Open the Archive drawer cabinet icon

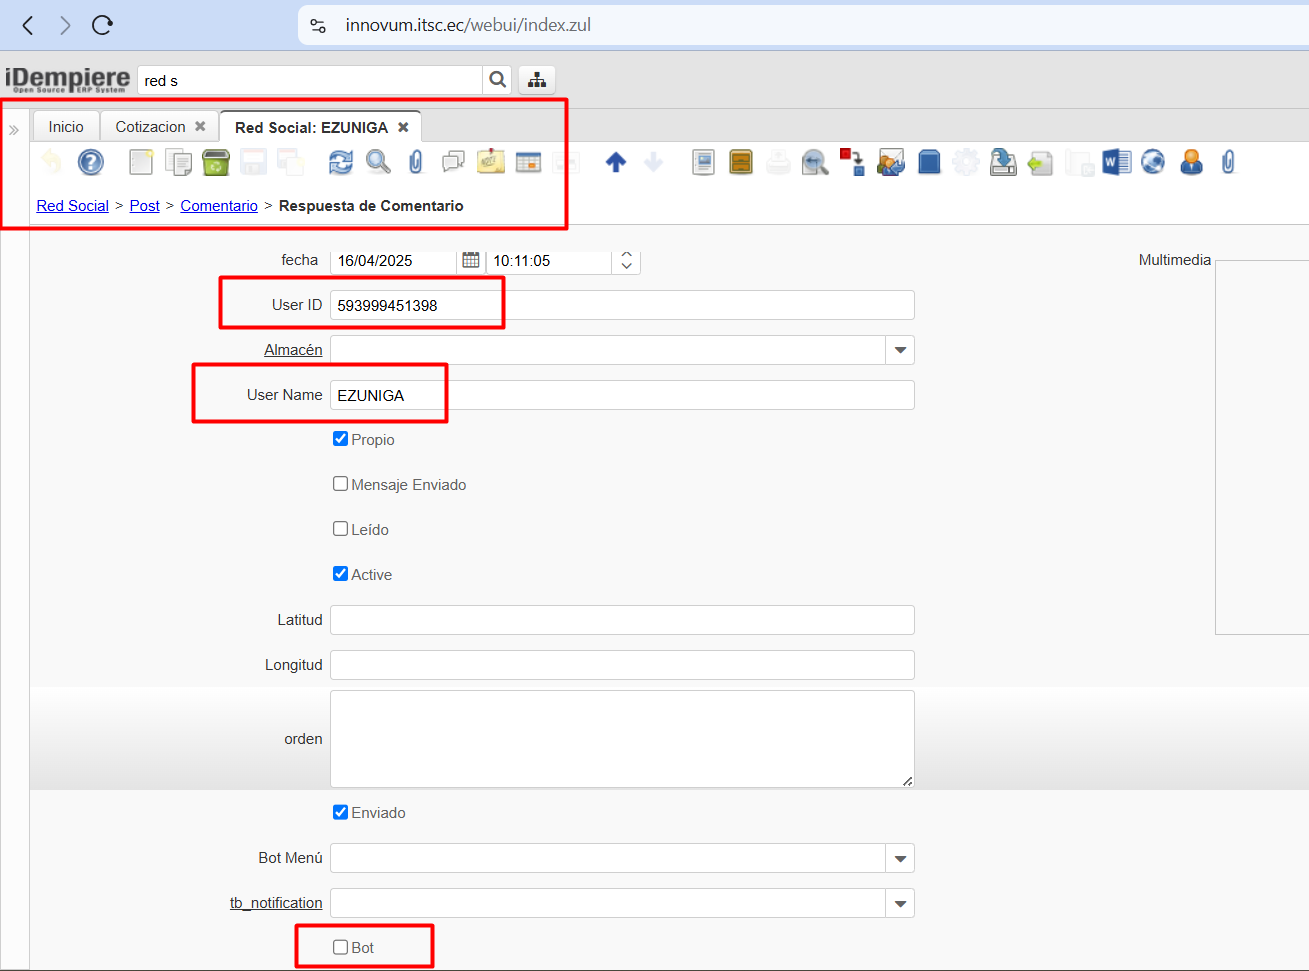click(741, 162)
